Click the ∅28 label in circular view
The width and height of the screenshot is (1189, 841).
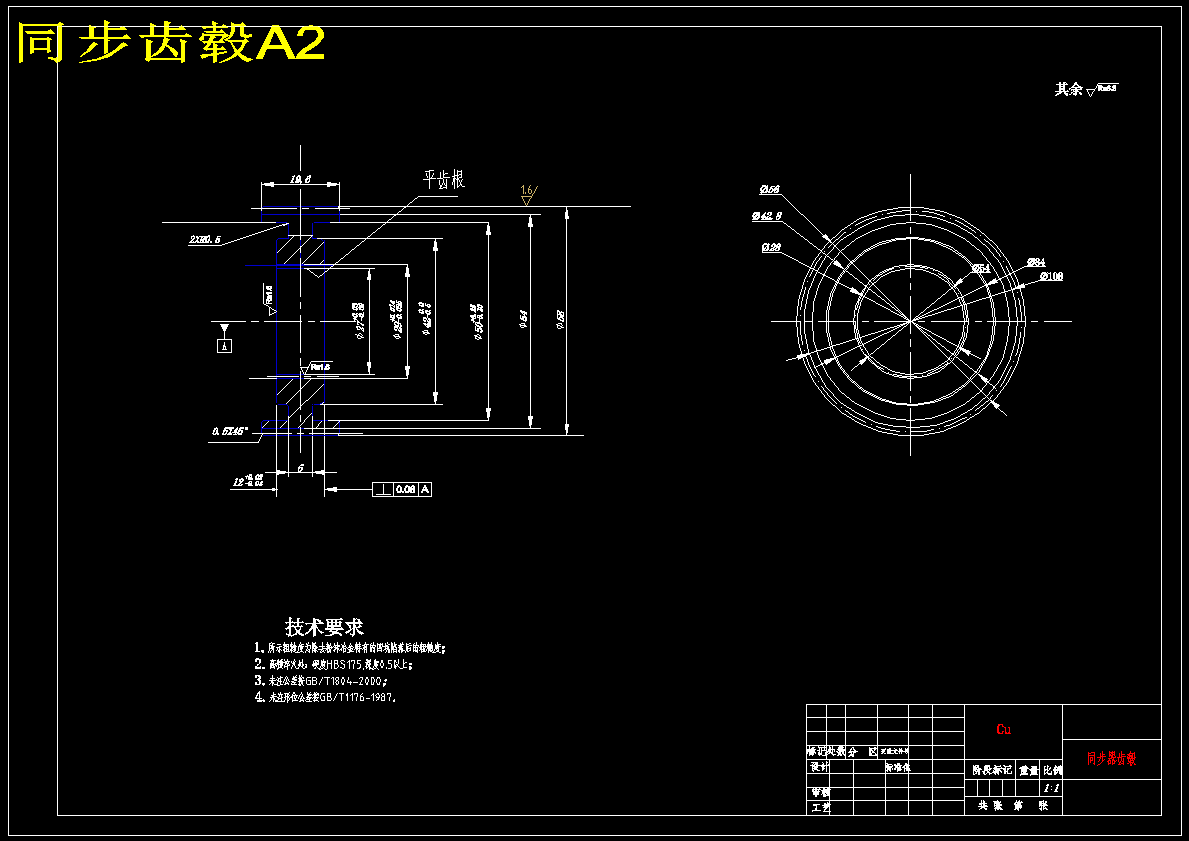(x=771, y=247)
